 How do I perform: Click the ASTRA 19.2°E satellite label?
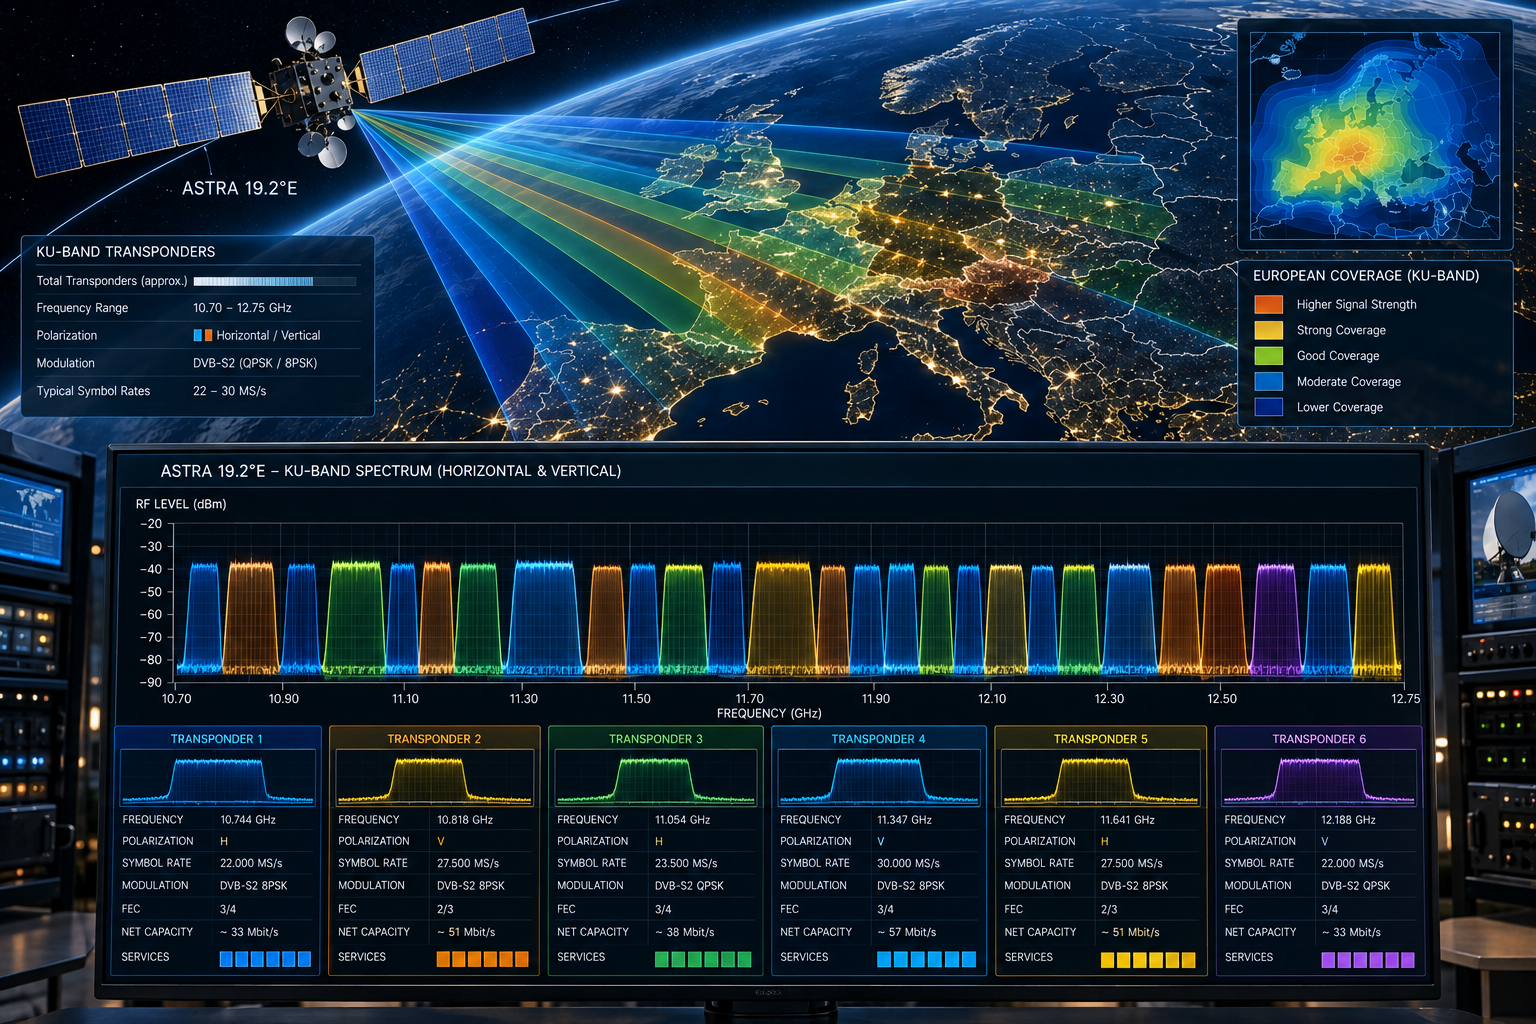coord(240,188)
